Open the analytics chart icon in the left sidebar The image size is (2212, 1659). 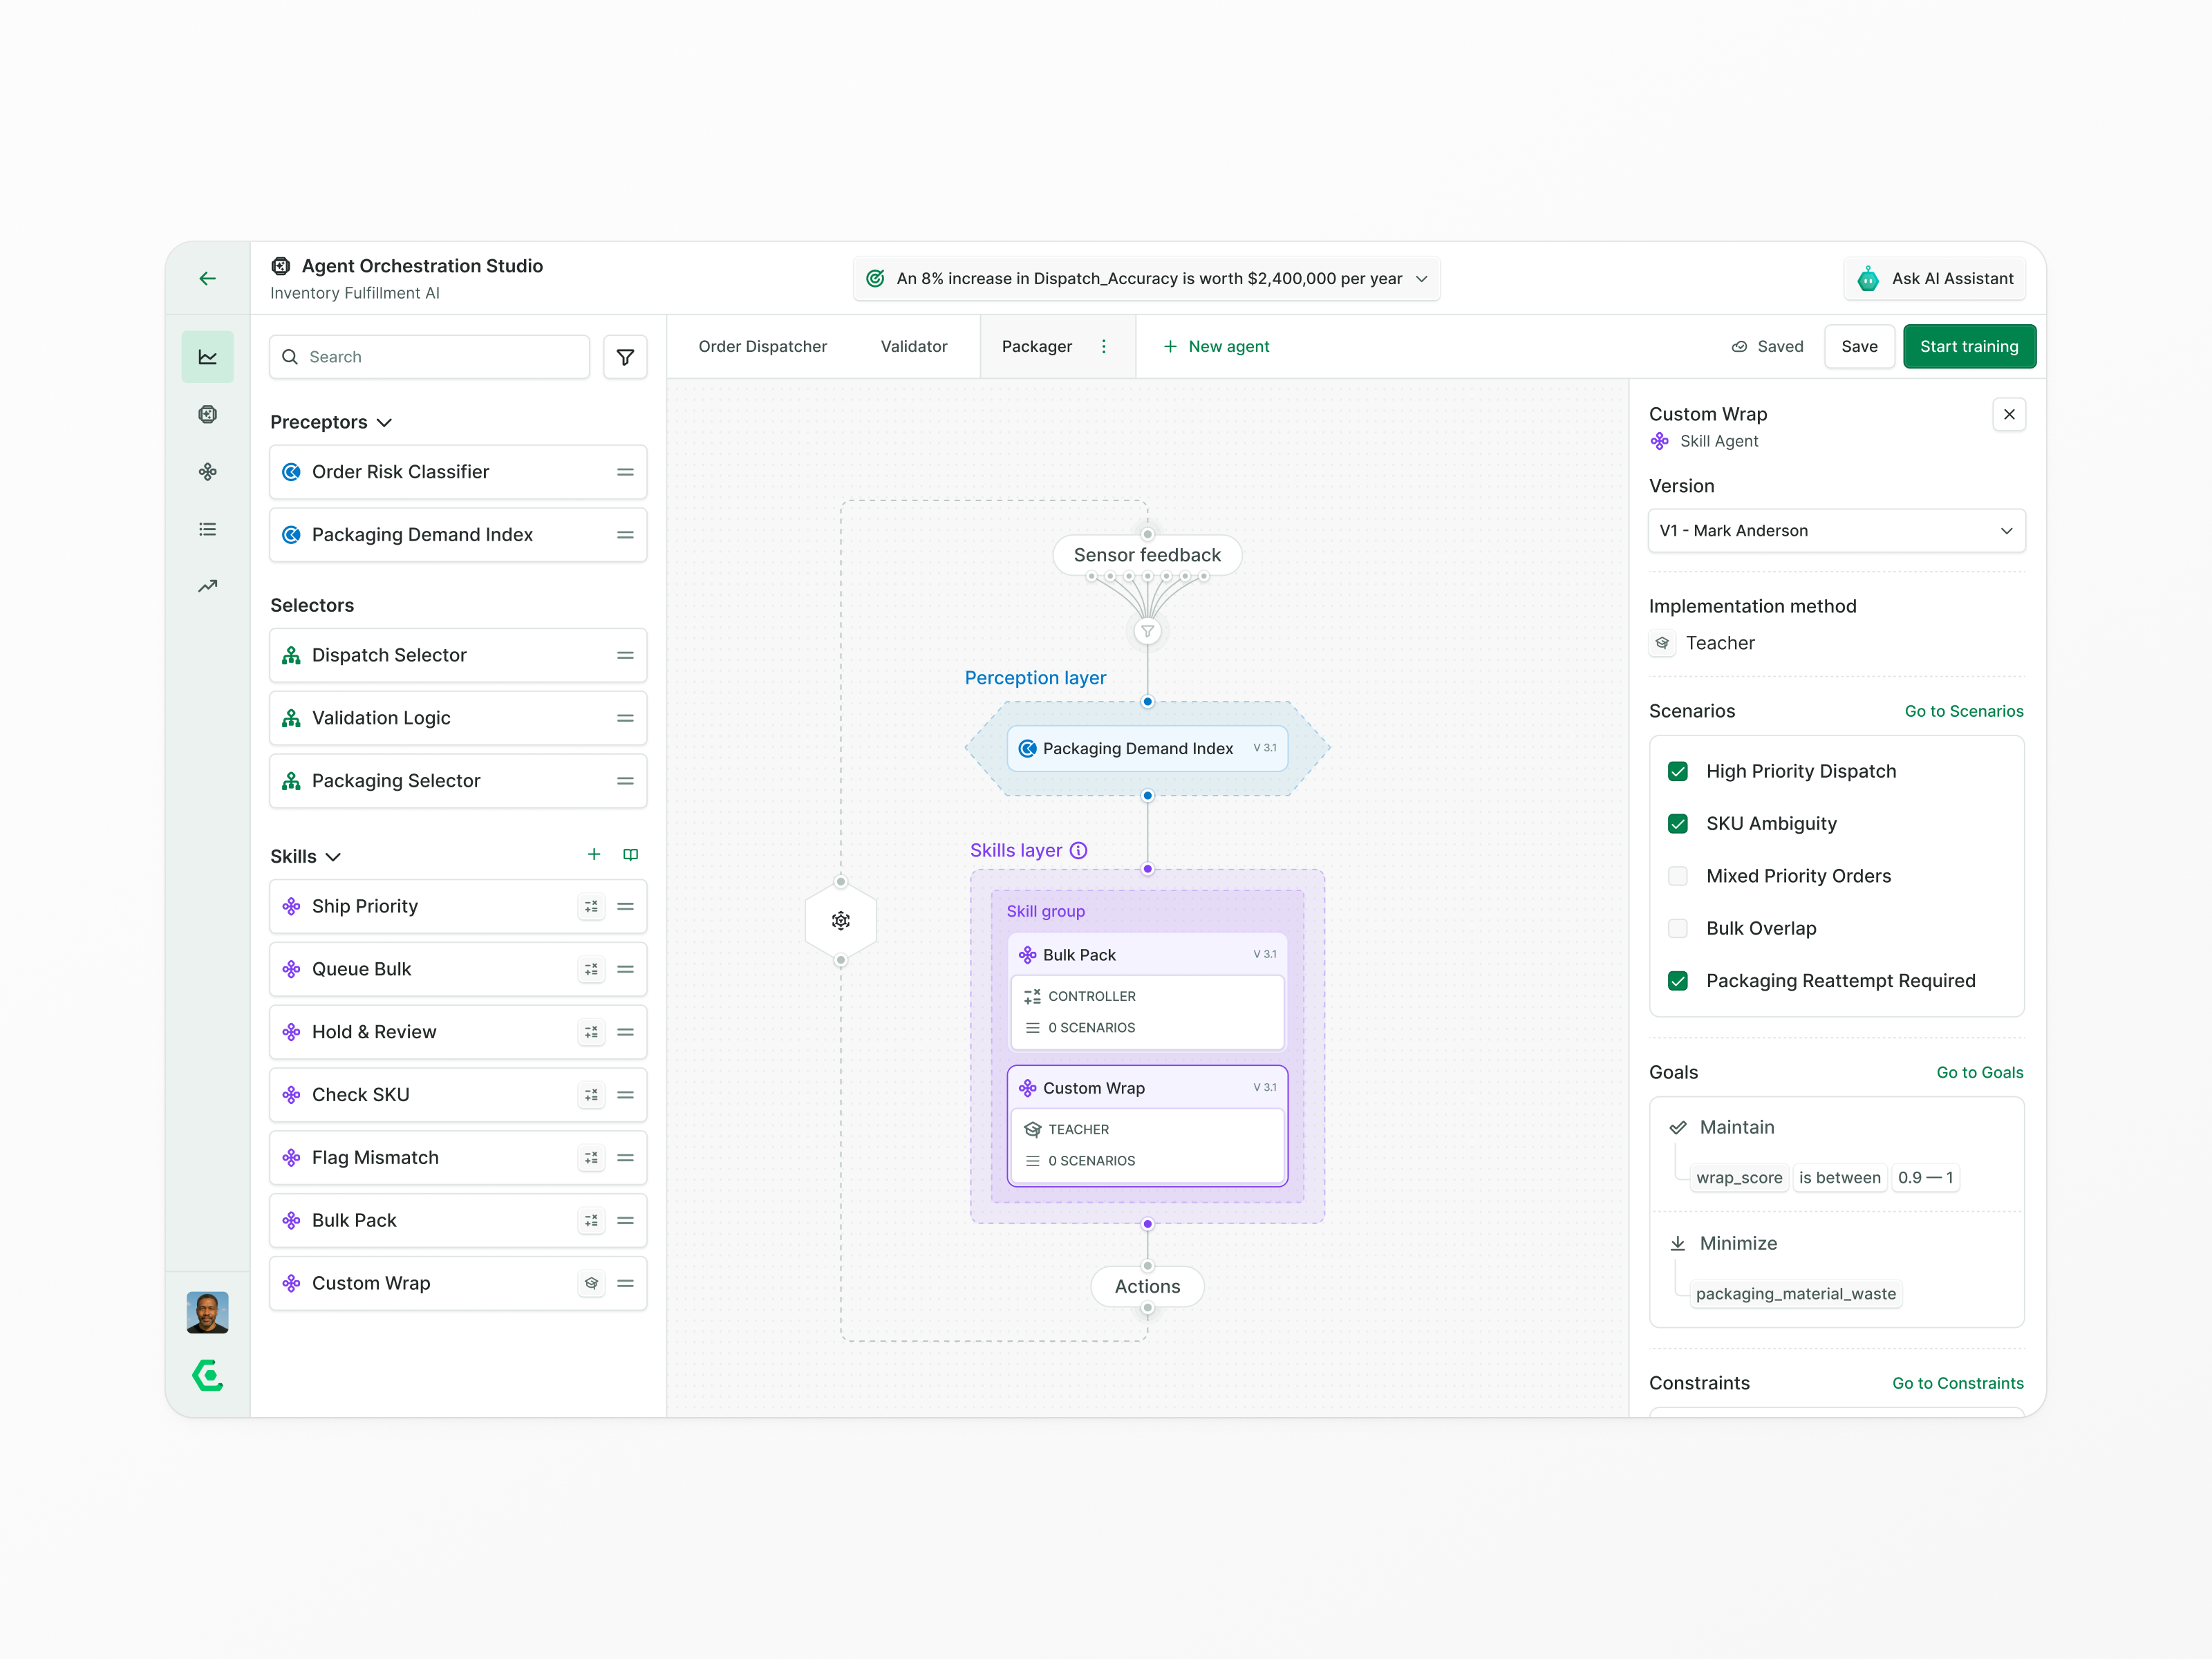click(207, 356)
